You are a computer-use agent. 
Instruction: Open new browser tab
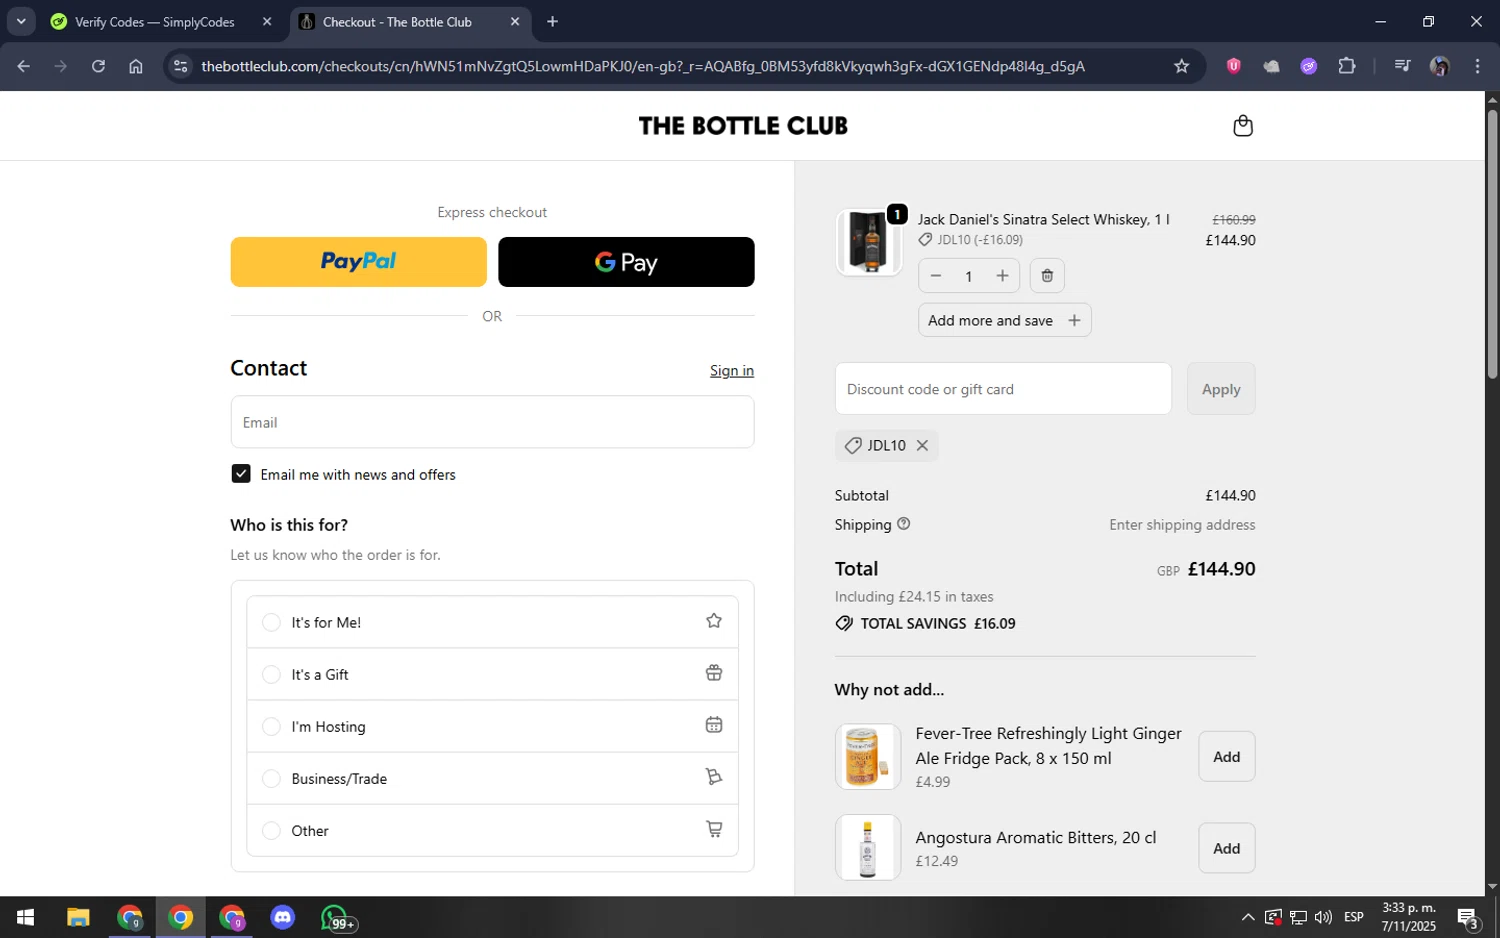coord(552,22)
